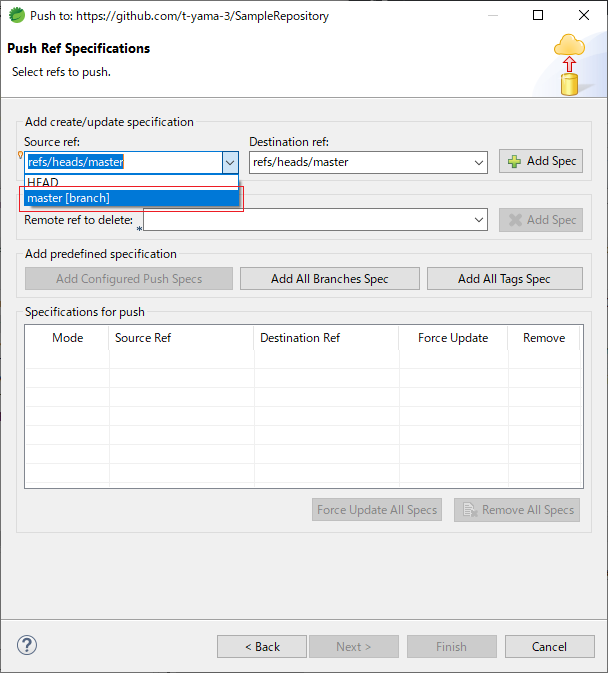Screen dimensions: 608x673
Task: Click the Source Ref column header
Action: [x=181, y=338]
